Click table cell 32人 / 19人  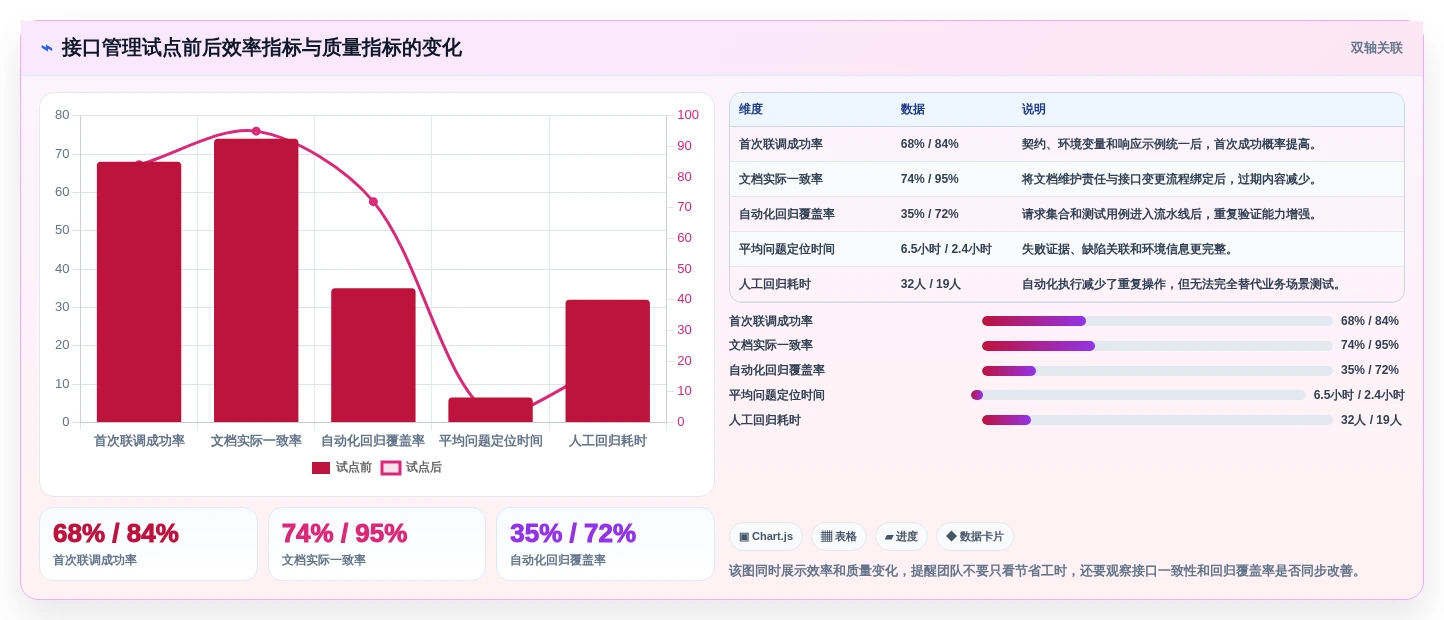point(931,284)
